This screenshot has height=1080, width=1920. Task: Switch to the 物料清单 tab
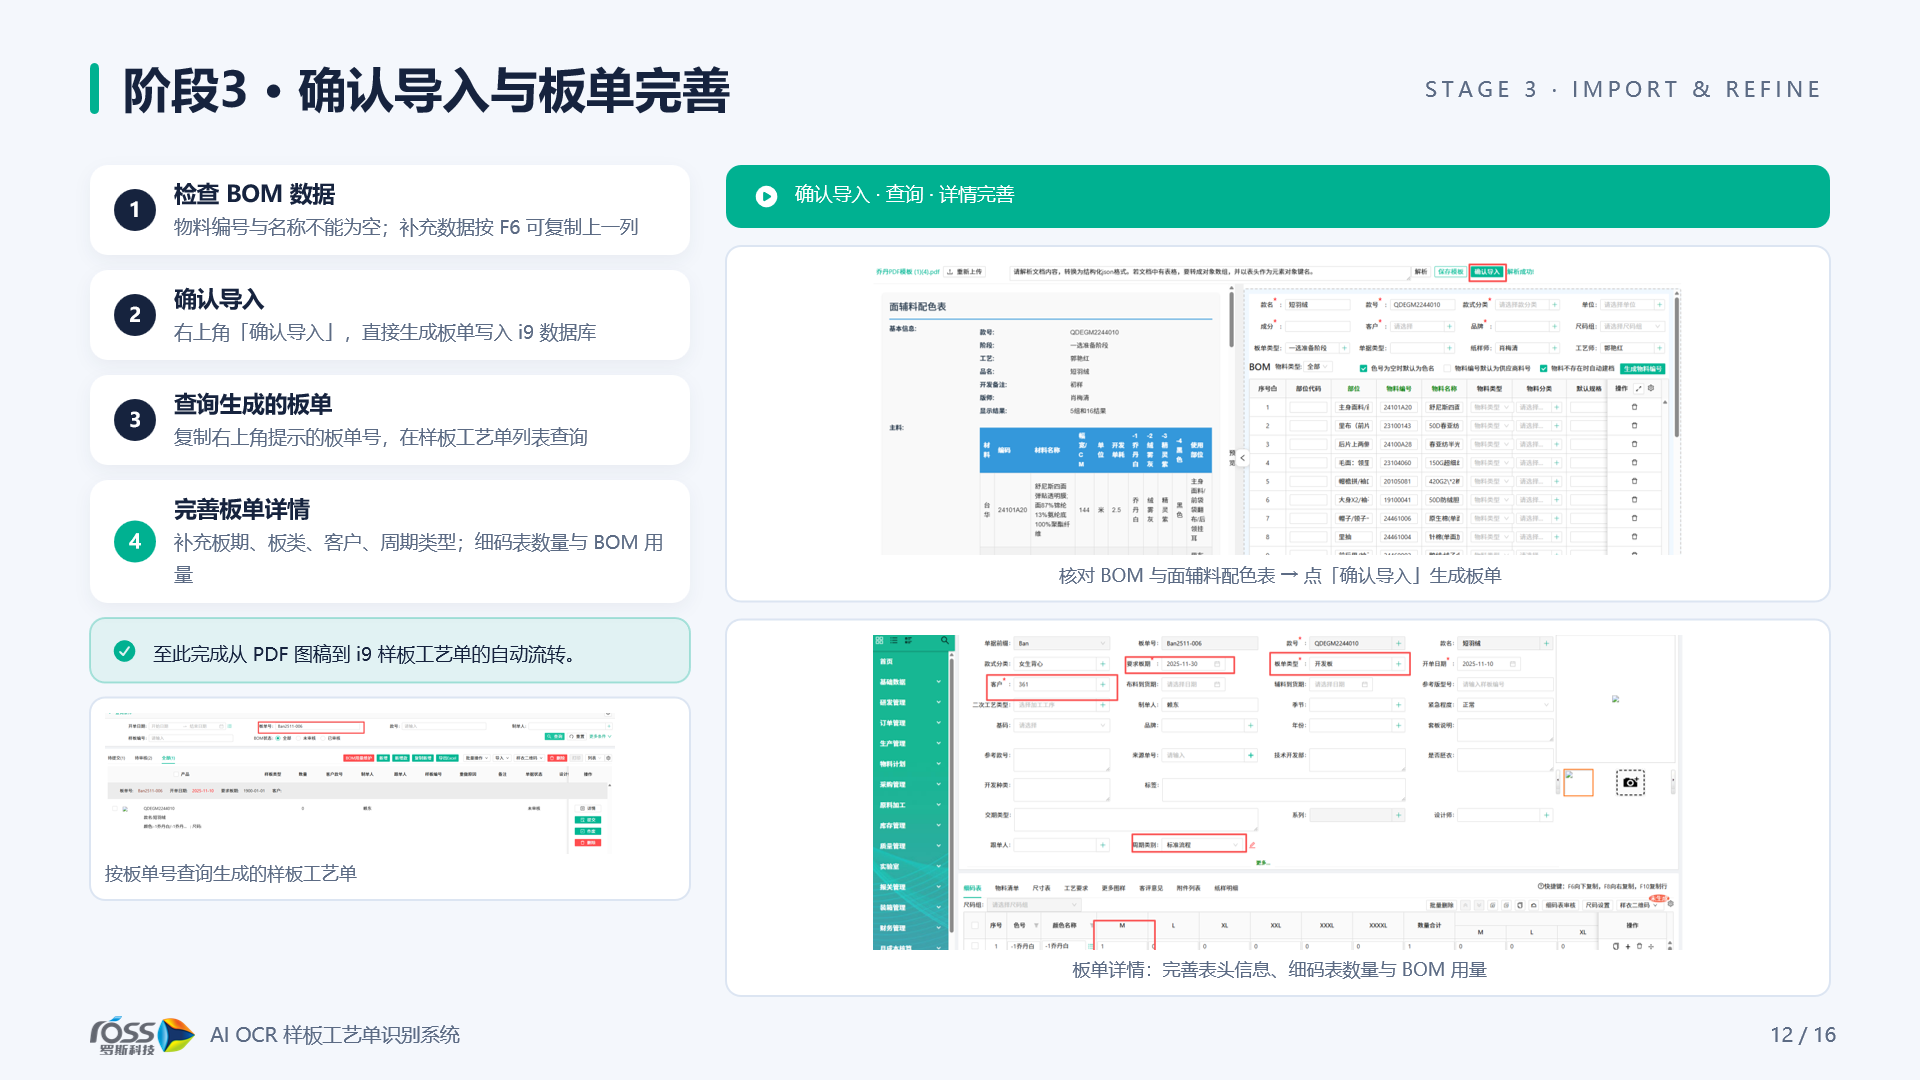(x=1007, y=888)
